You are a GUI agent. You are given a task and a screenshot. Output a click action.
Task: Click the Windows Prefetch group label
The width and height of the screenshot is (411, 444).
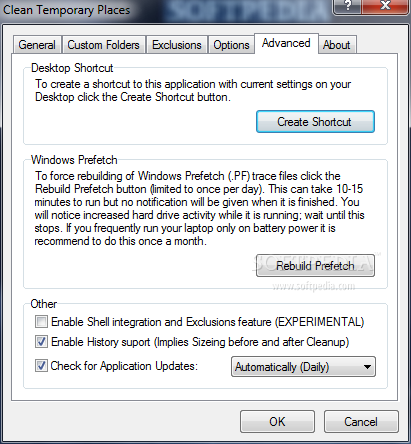tap(74, 160)
